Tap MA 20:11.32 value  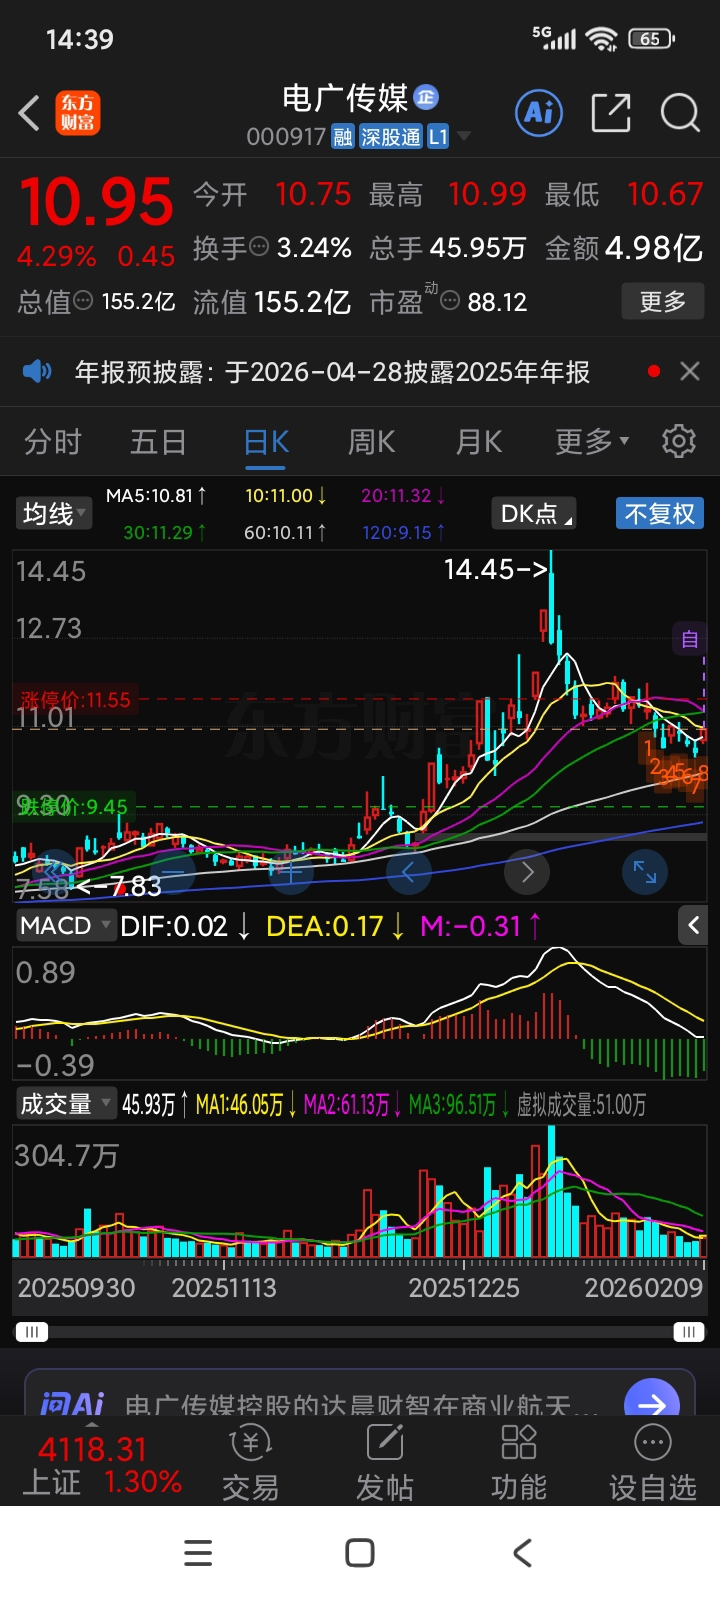[403, 496]
